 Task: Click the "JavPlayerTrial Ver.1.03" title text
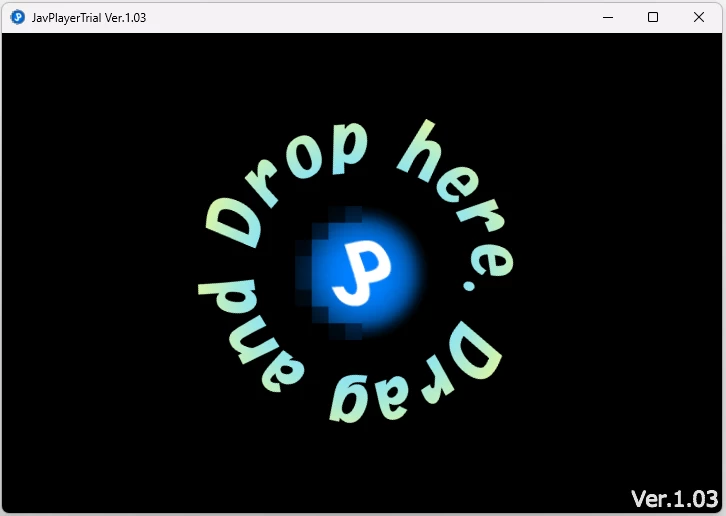coord(89,17)
